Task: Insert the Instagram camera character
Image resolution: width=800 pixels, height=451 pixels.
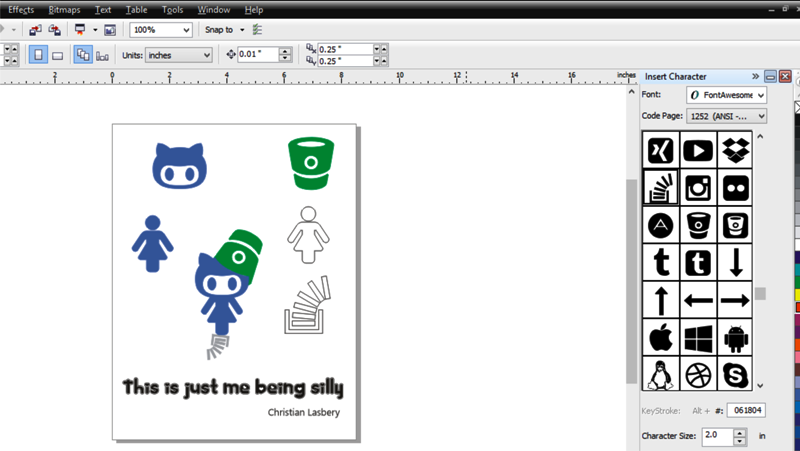Action: pyautogui.click(x=698, y=187)
